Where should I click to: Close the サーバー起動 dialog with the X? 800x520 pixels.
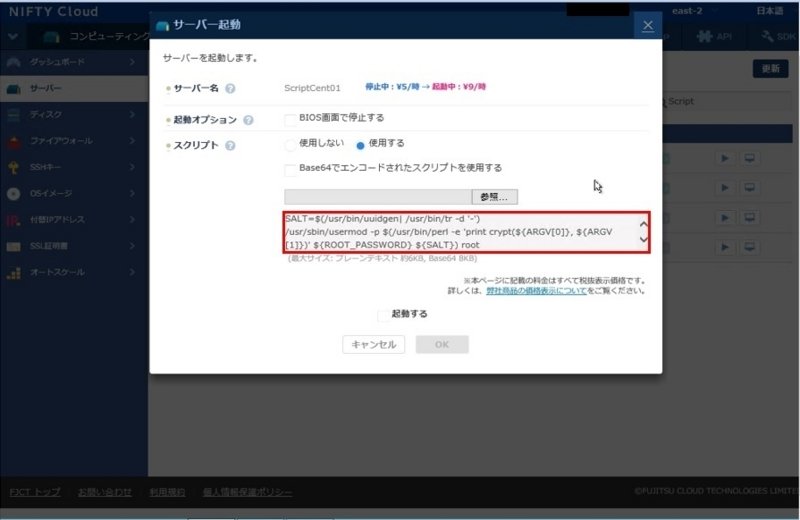pos(648,25)
